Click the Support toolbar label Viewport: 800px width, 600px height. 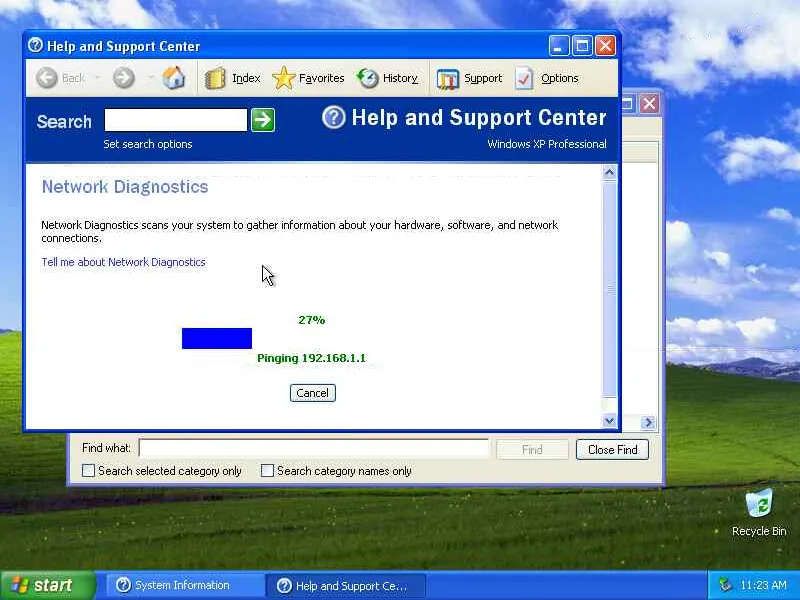[x=483, y=78]
